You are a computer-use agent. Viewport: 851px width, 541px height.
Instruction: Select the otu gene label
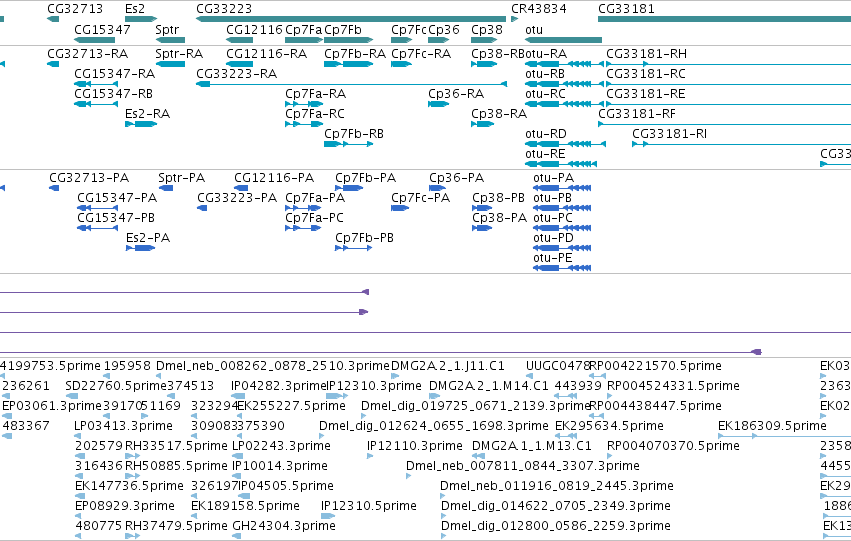[534, 29]
